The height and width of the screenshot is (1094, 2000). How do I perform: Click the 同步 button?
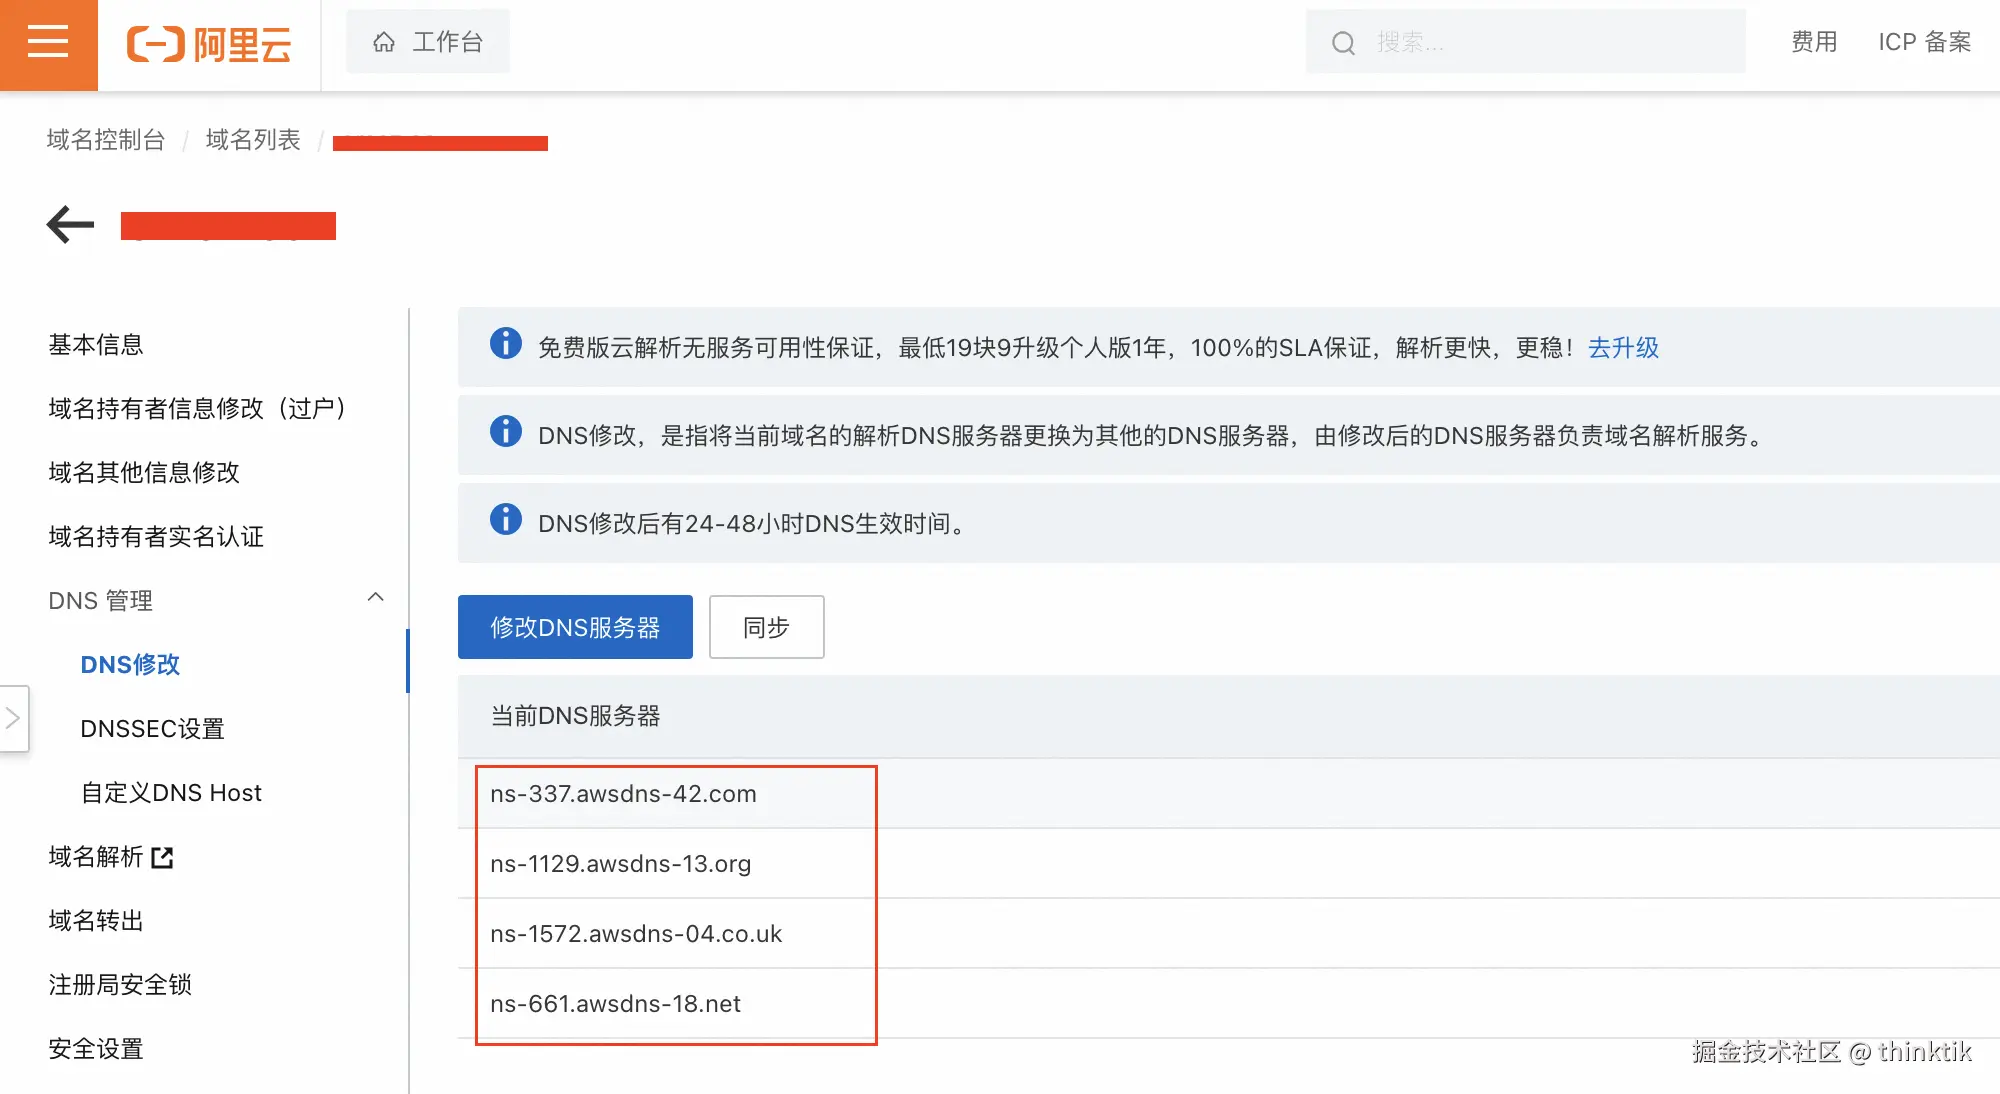tap(766, 627)
